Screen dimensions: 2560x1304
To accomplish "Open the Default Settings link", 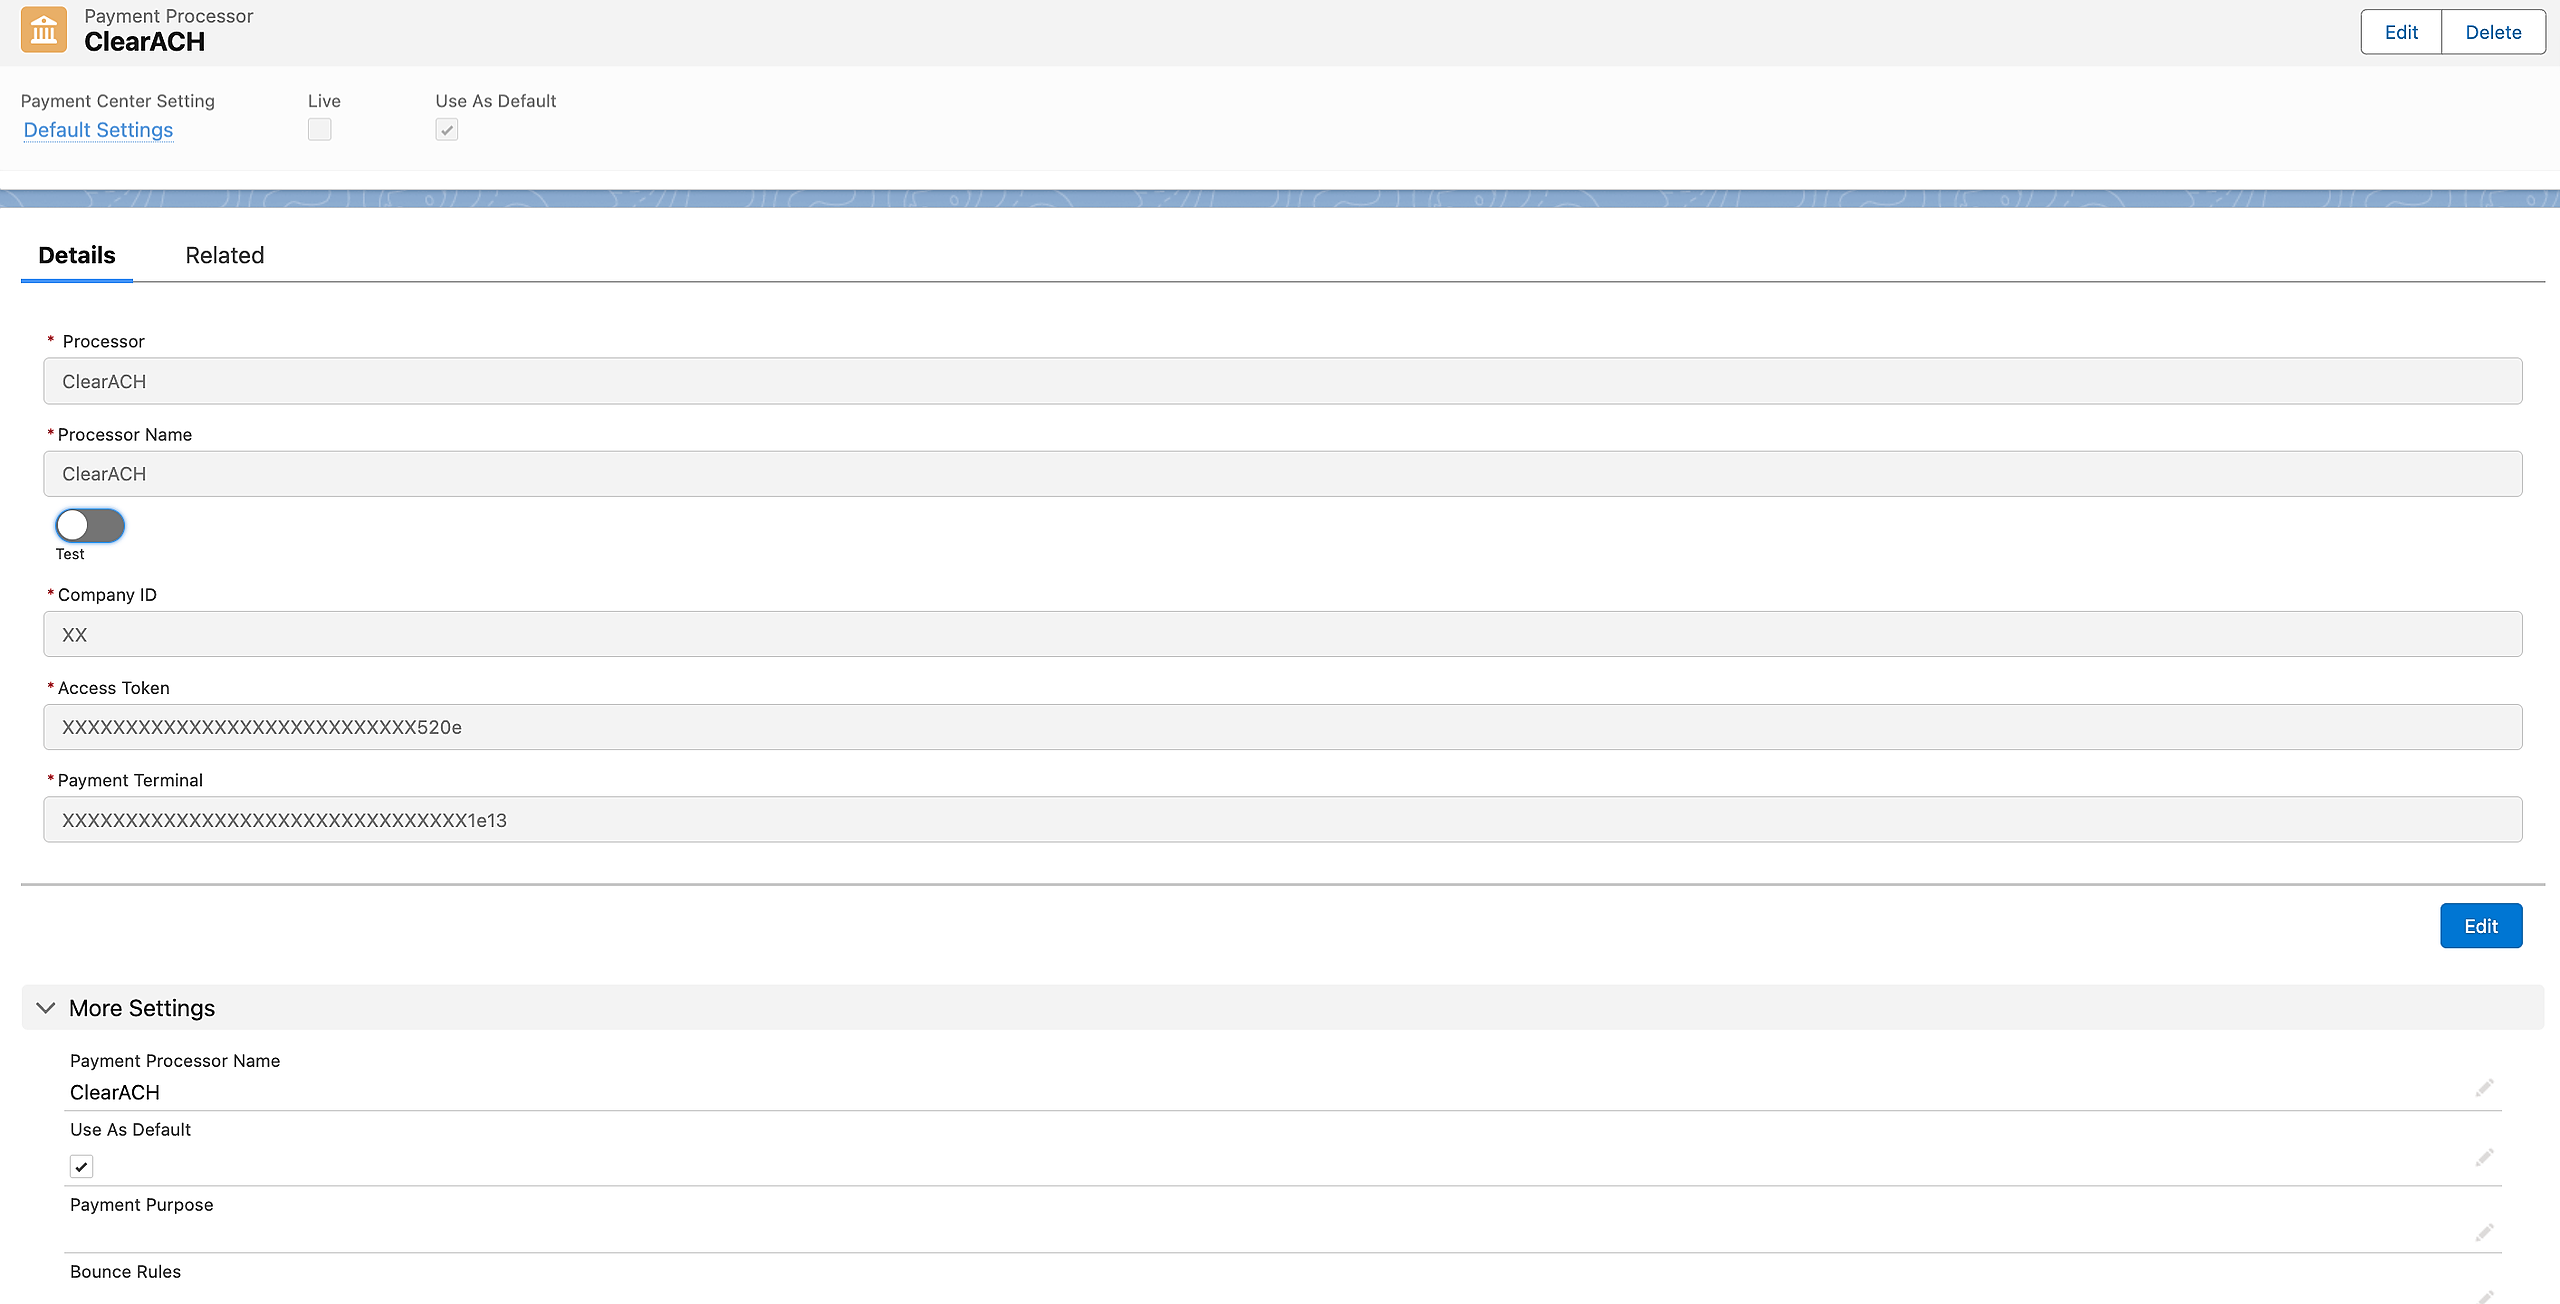I will [x=98, y=130].
